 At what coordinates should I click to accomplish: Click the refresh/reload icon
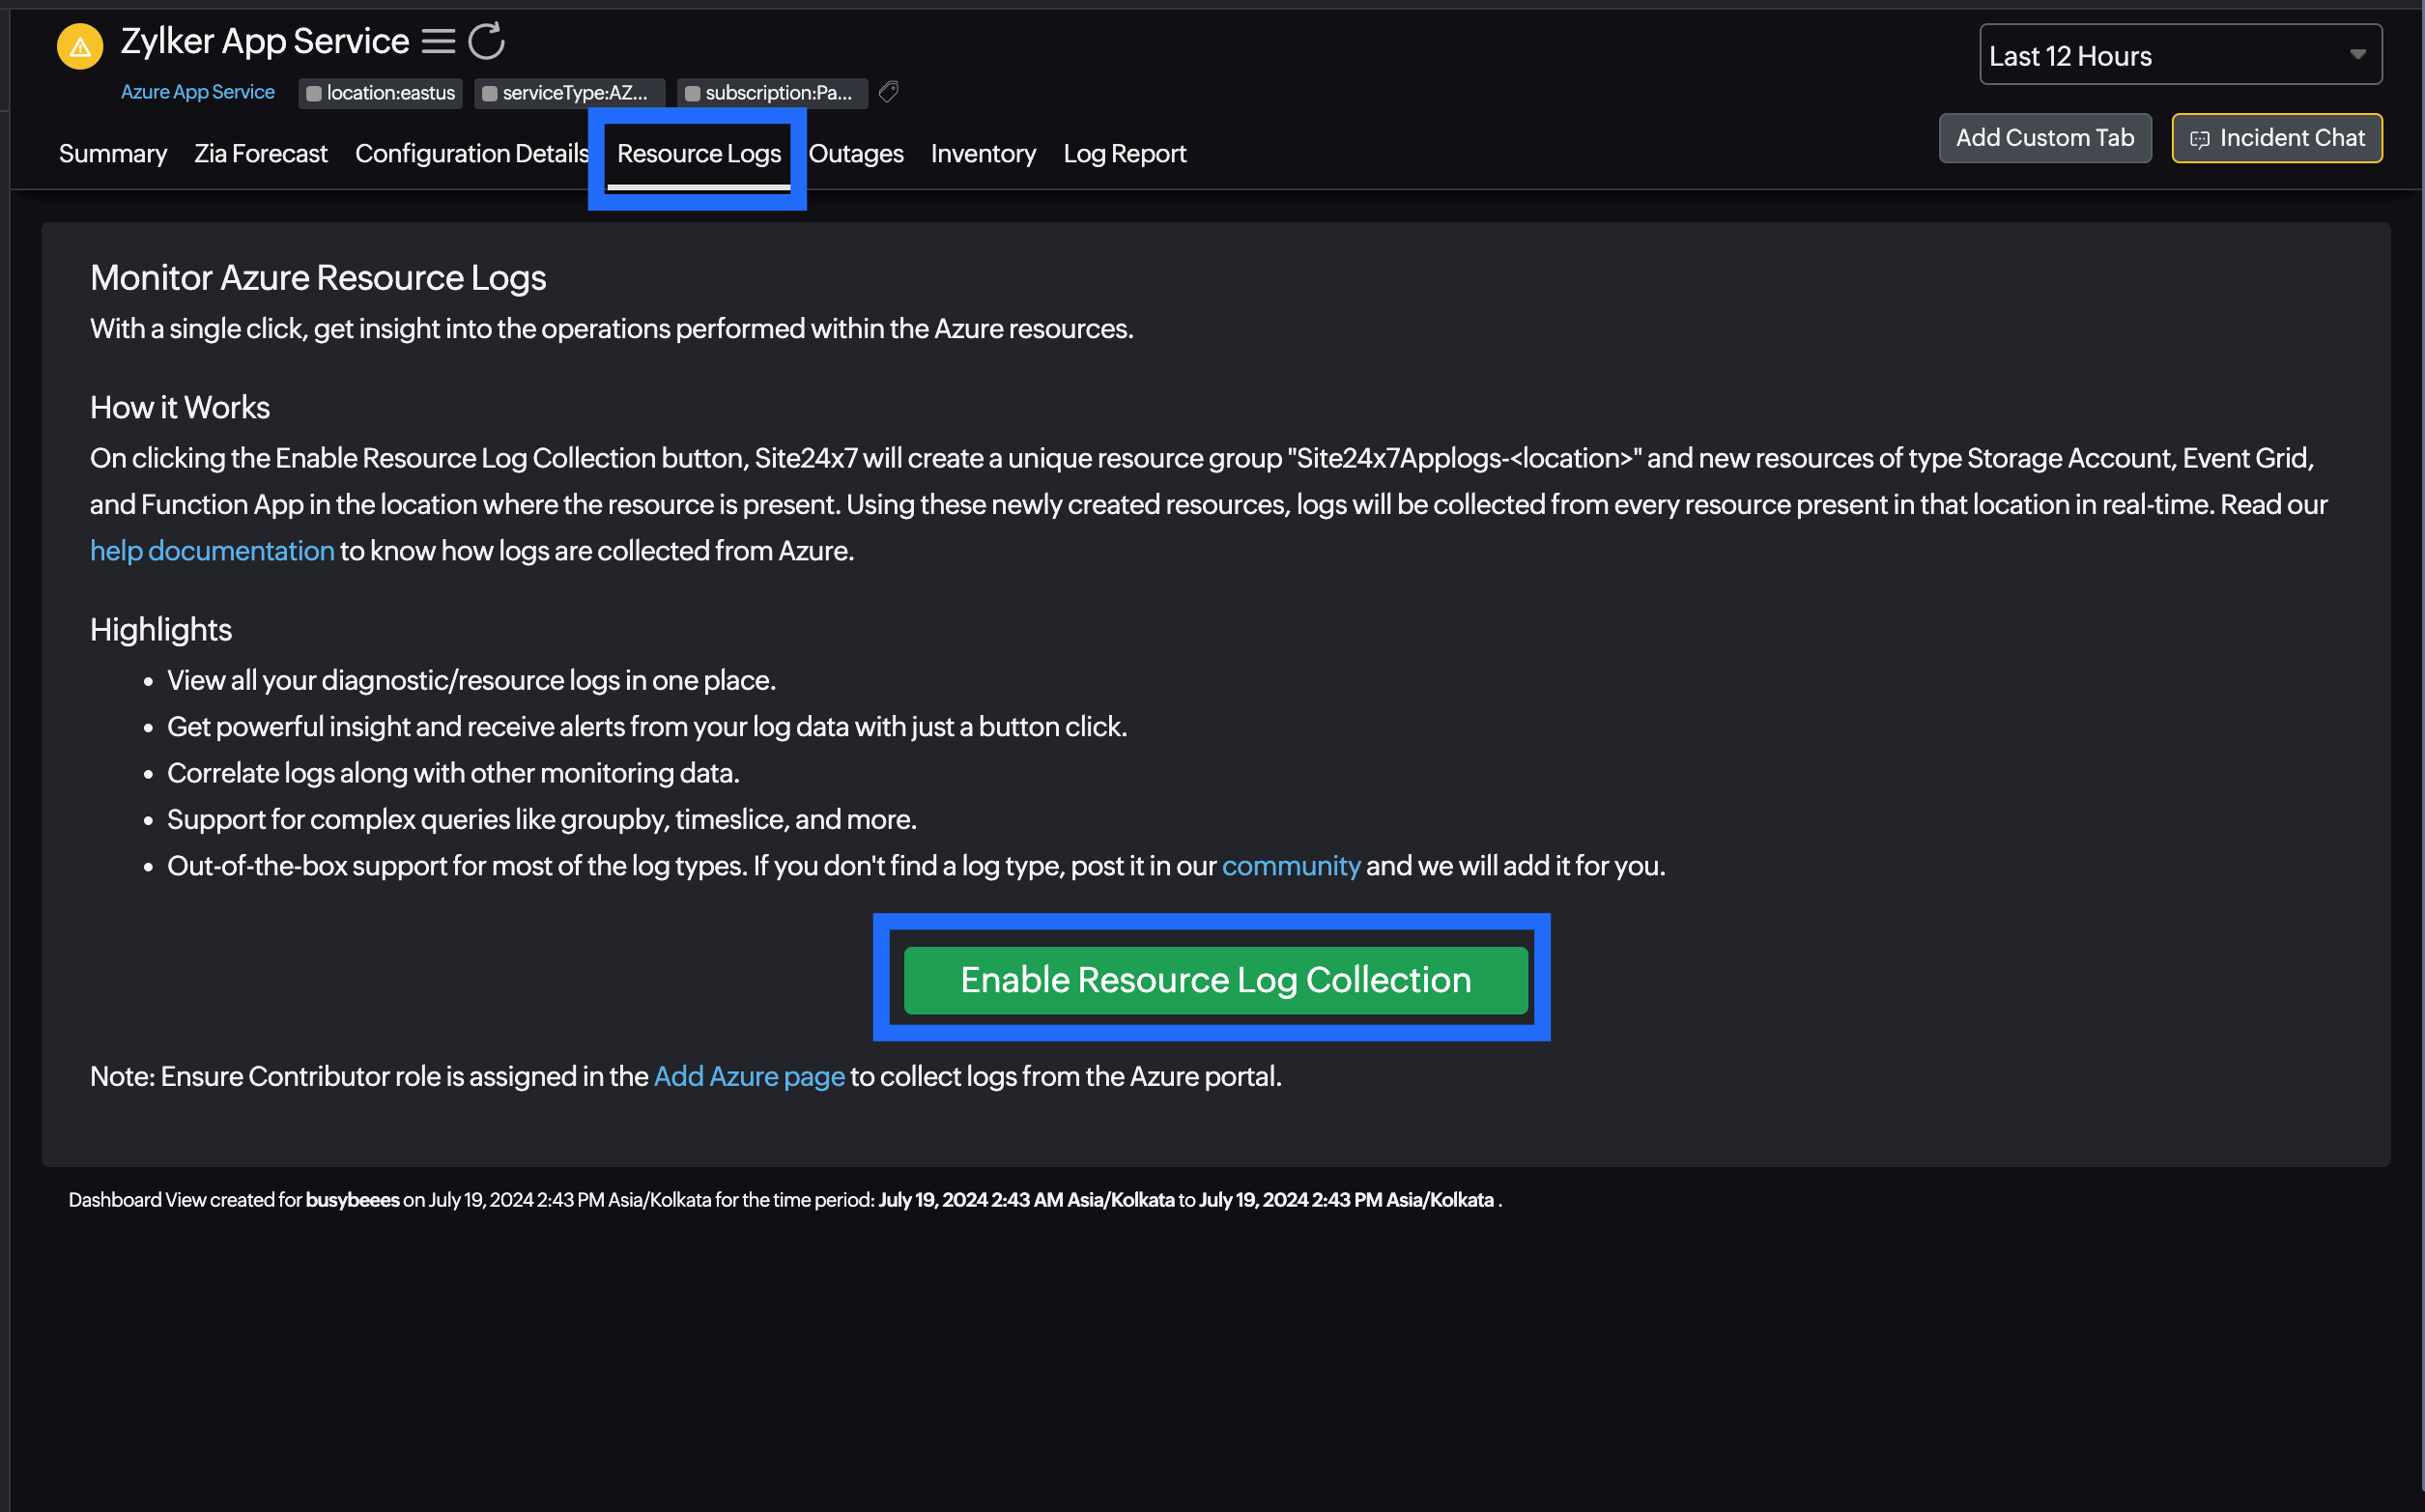[484, 39]
